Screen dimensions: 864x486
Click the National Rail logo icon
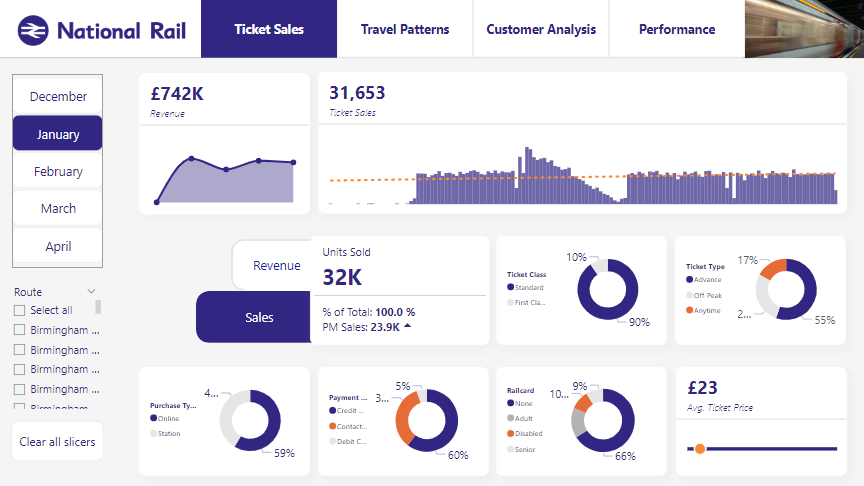coord(33,29)
